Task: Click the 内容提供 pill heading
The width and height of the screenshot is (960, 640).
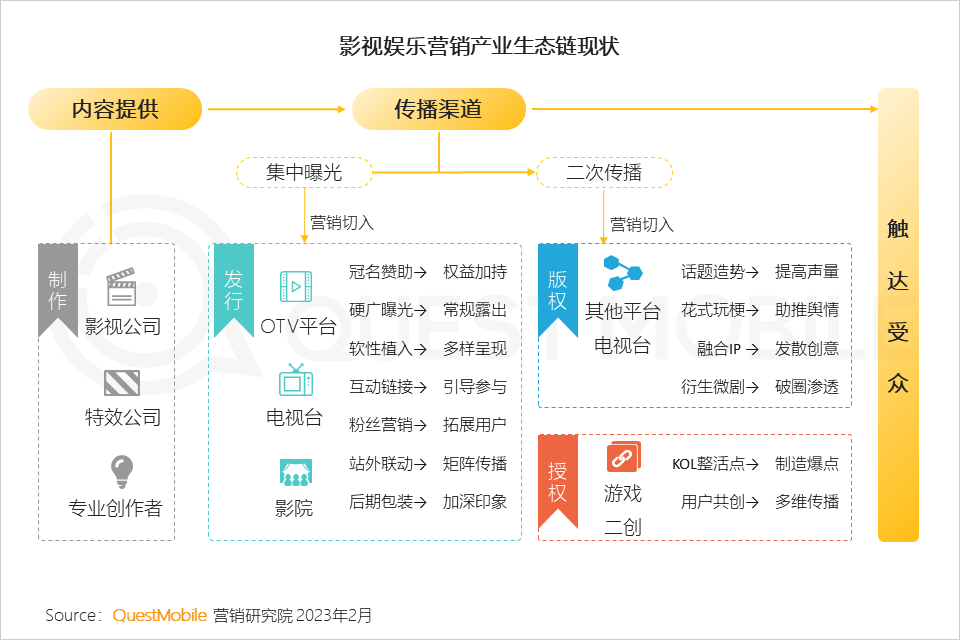Action: (x=115, y=109)
